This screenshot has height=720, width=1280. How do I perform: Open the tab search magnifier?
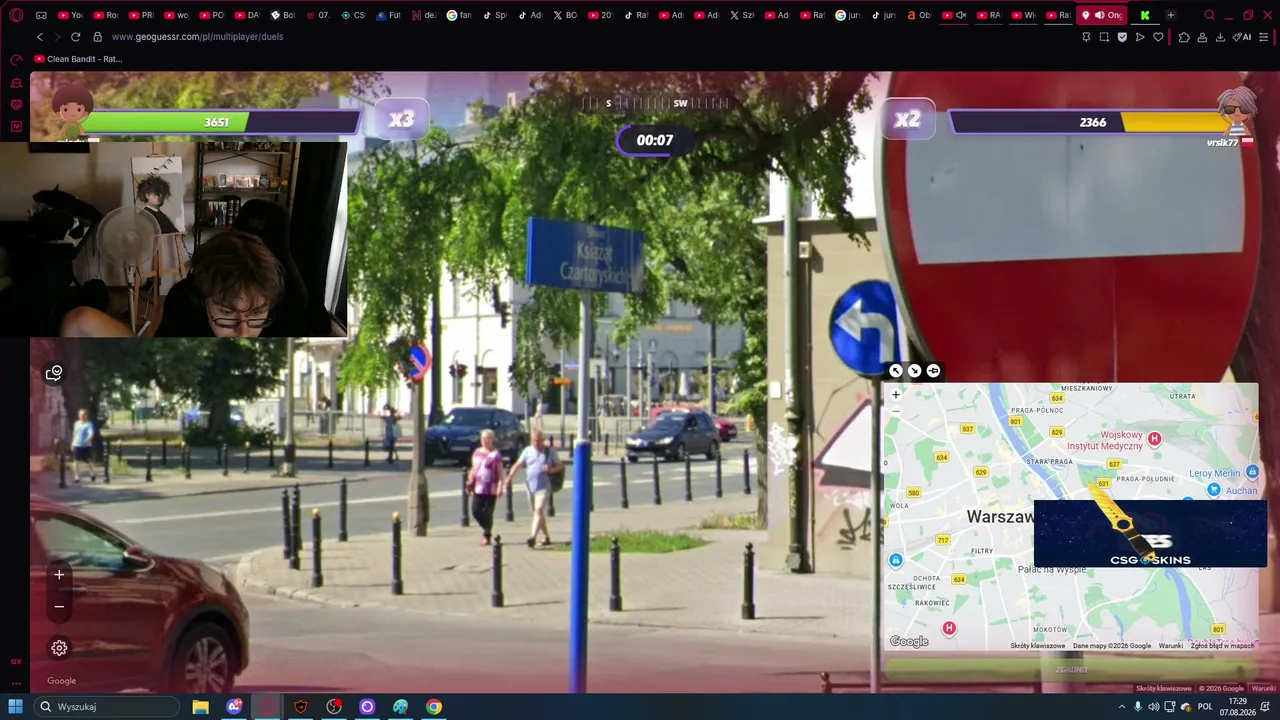coord(1210,15)
